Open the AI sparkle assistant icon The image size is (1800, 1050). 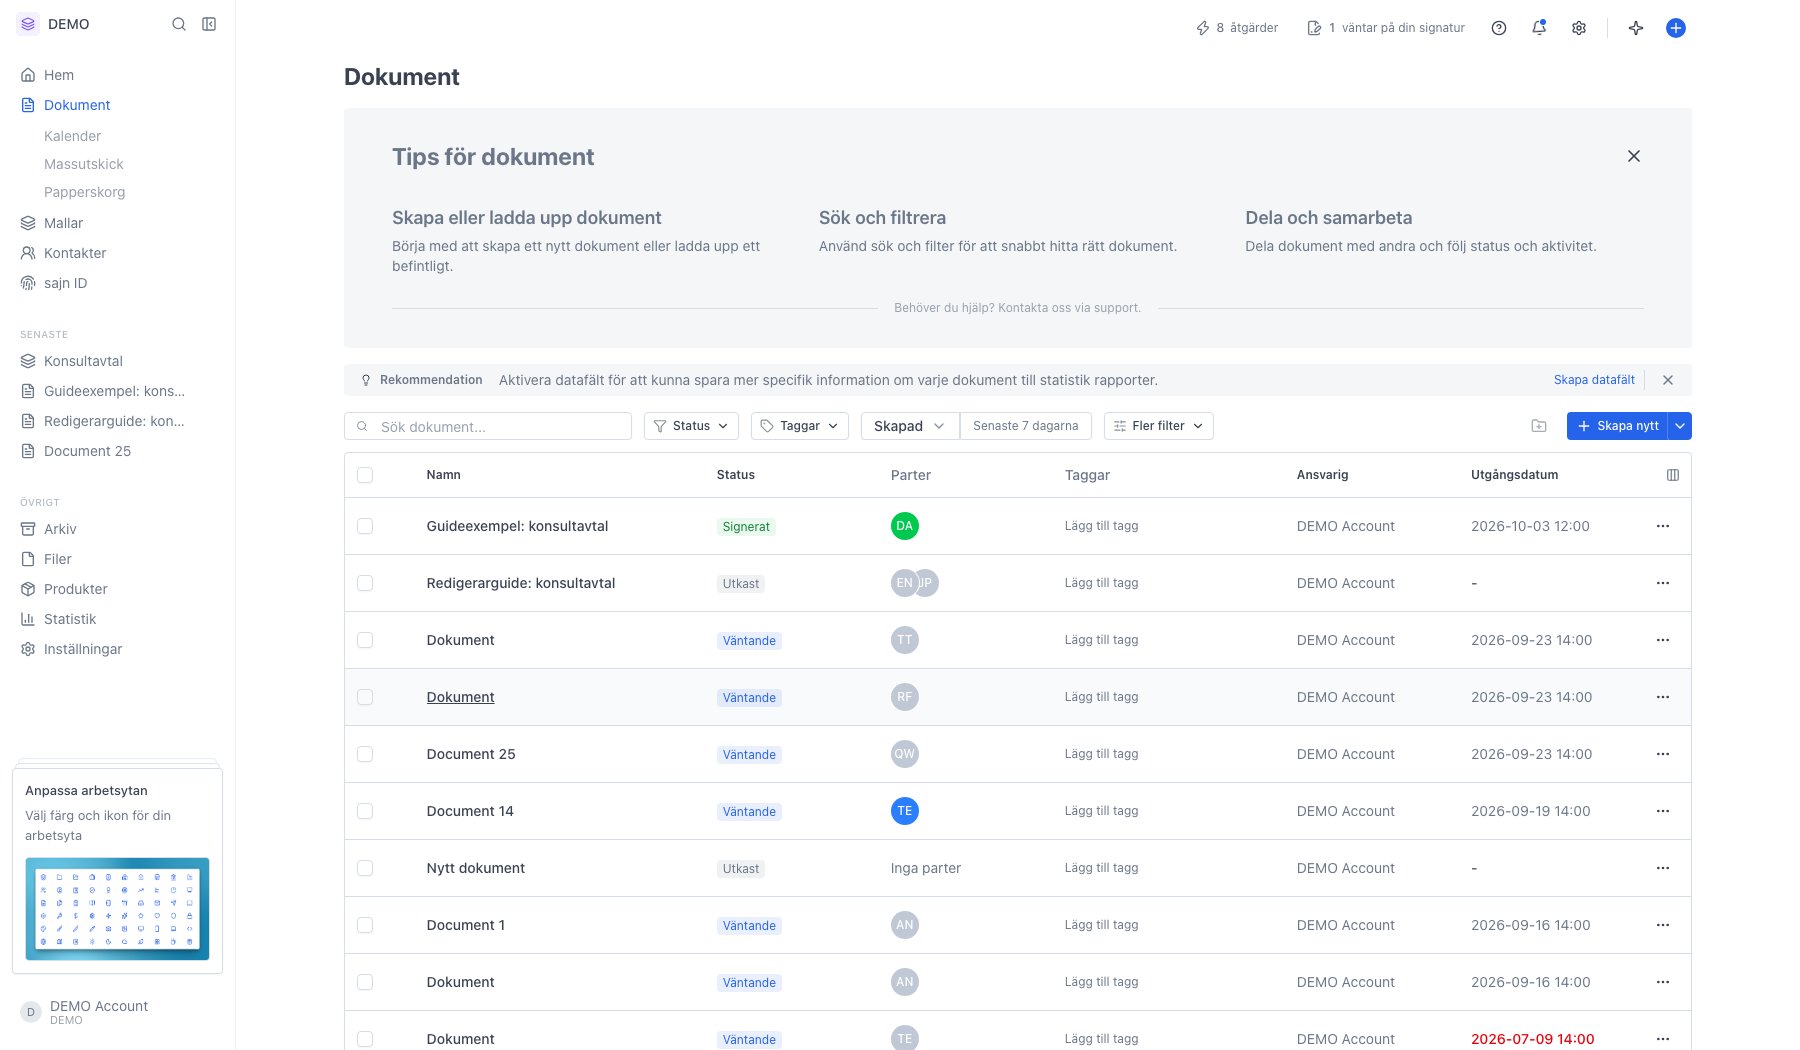click(x=1636, y=28)
